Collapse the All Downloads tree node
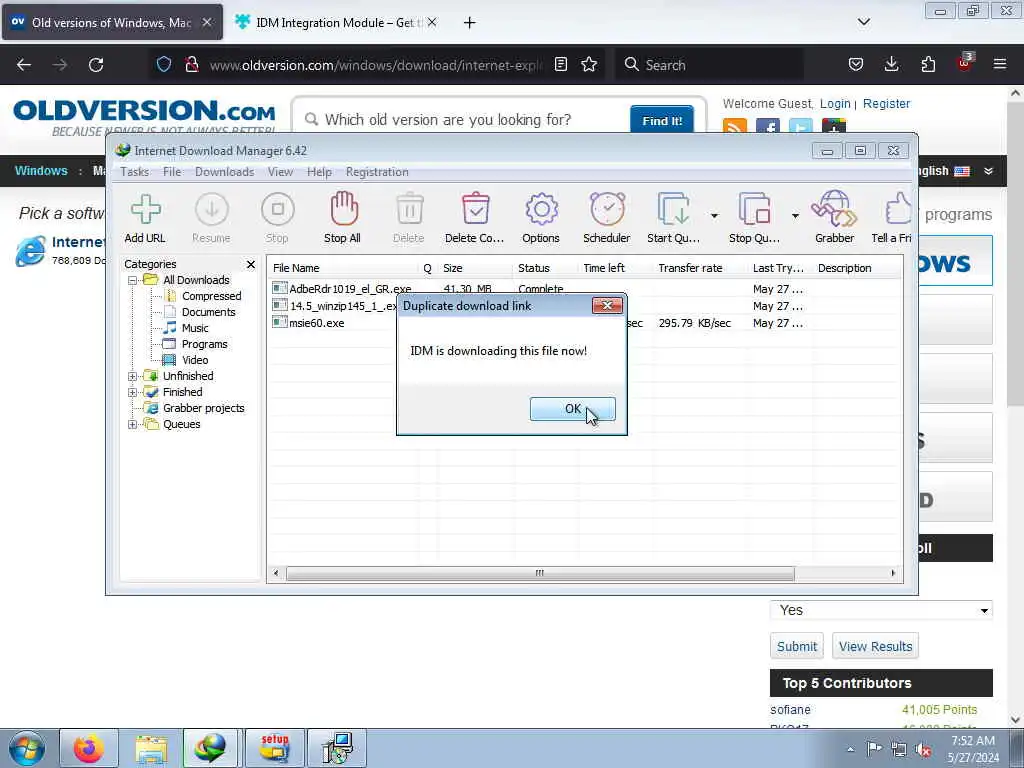Screen dimensions: 1024x768 tap(133, 280)
